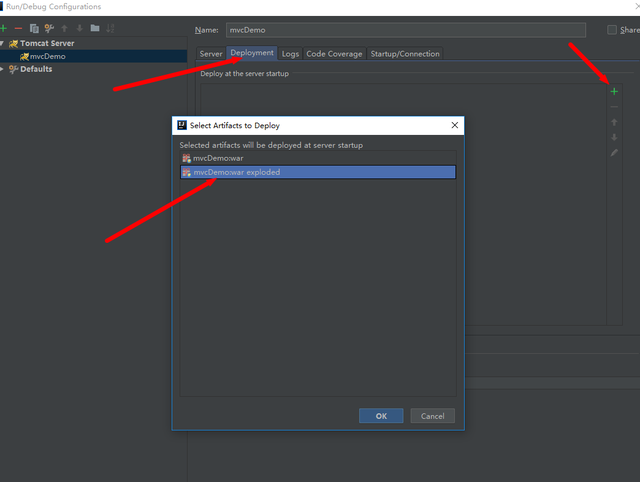This screenshot has width=640, height=482.
Task: Click the Tomcat Server cat icon
Action: tap(13, 44)
